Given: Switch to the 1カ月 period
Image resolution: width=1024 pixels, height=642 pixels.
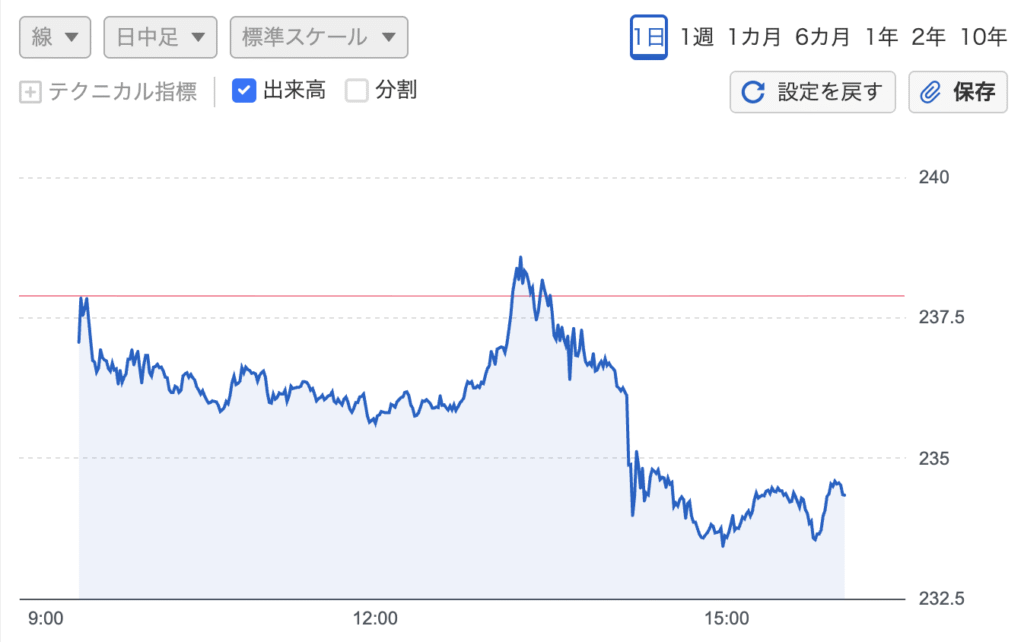Looking at the screenshot, I should tap(754, 37).
